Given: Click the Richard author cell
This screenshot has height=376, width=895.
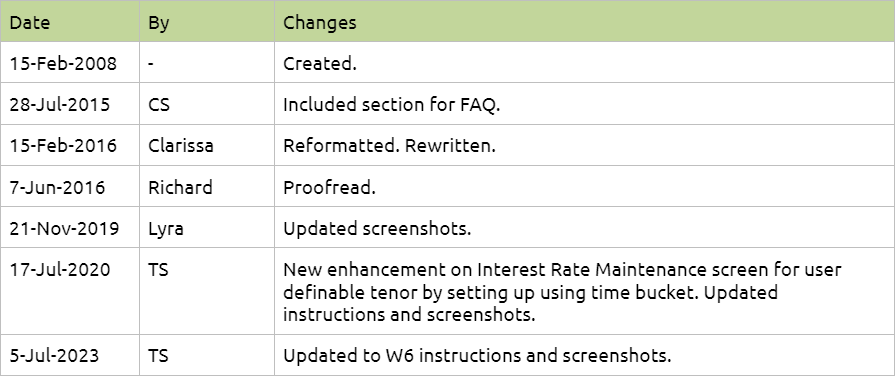Looking at the screenshot, I should pos(207,187).
